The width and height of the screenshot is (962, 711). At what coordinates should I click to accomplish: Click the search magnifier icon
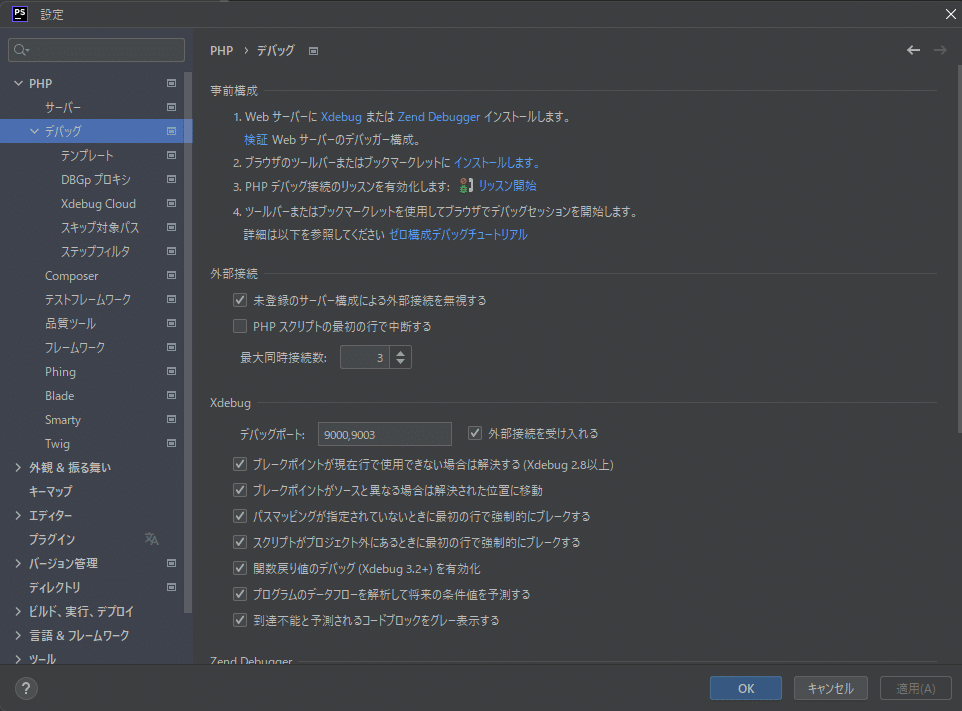[x=21, y=50]
